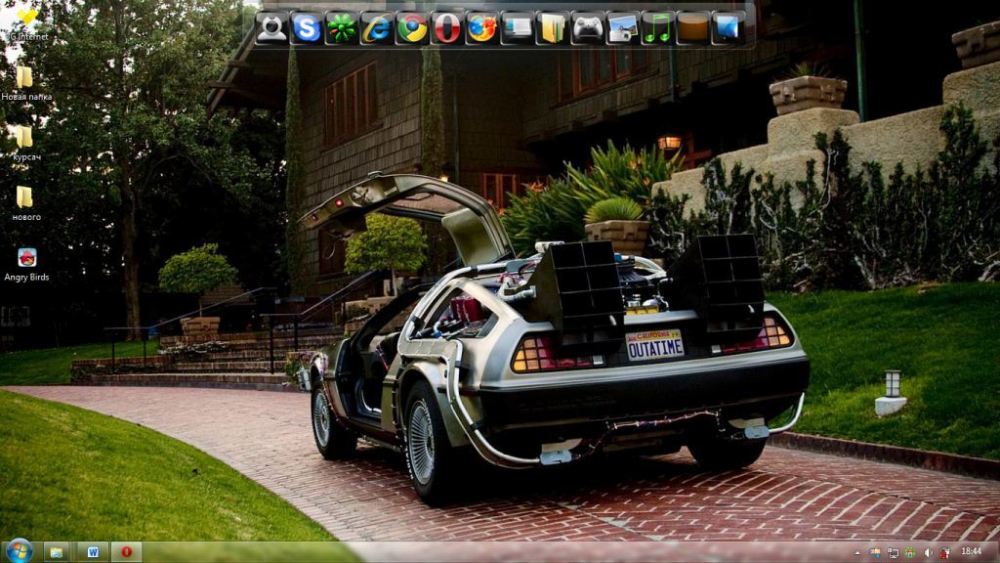Open the clock showing 18:44
Screen dimensions: 1000x563
click(971, 552)
